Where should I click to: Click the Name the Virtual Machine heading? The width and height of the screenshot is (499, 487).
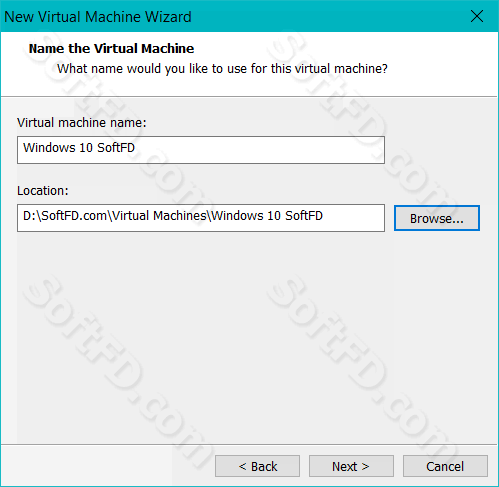pos(111,49)
